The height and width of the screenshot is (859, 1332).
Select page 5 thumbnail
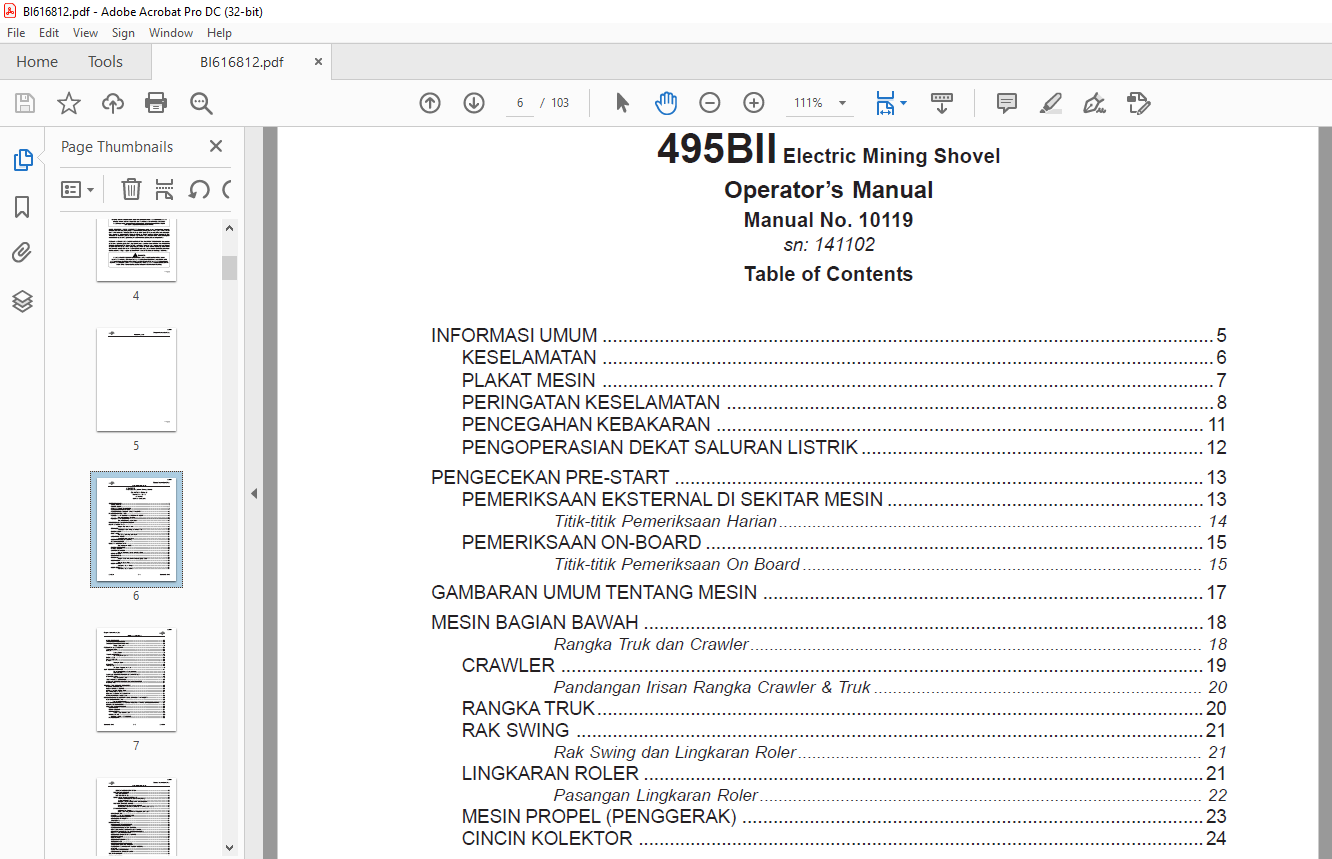click(x=136, y=380)
